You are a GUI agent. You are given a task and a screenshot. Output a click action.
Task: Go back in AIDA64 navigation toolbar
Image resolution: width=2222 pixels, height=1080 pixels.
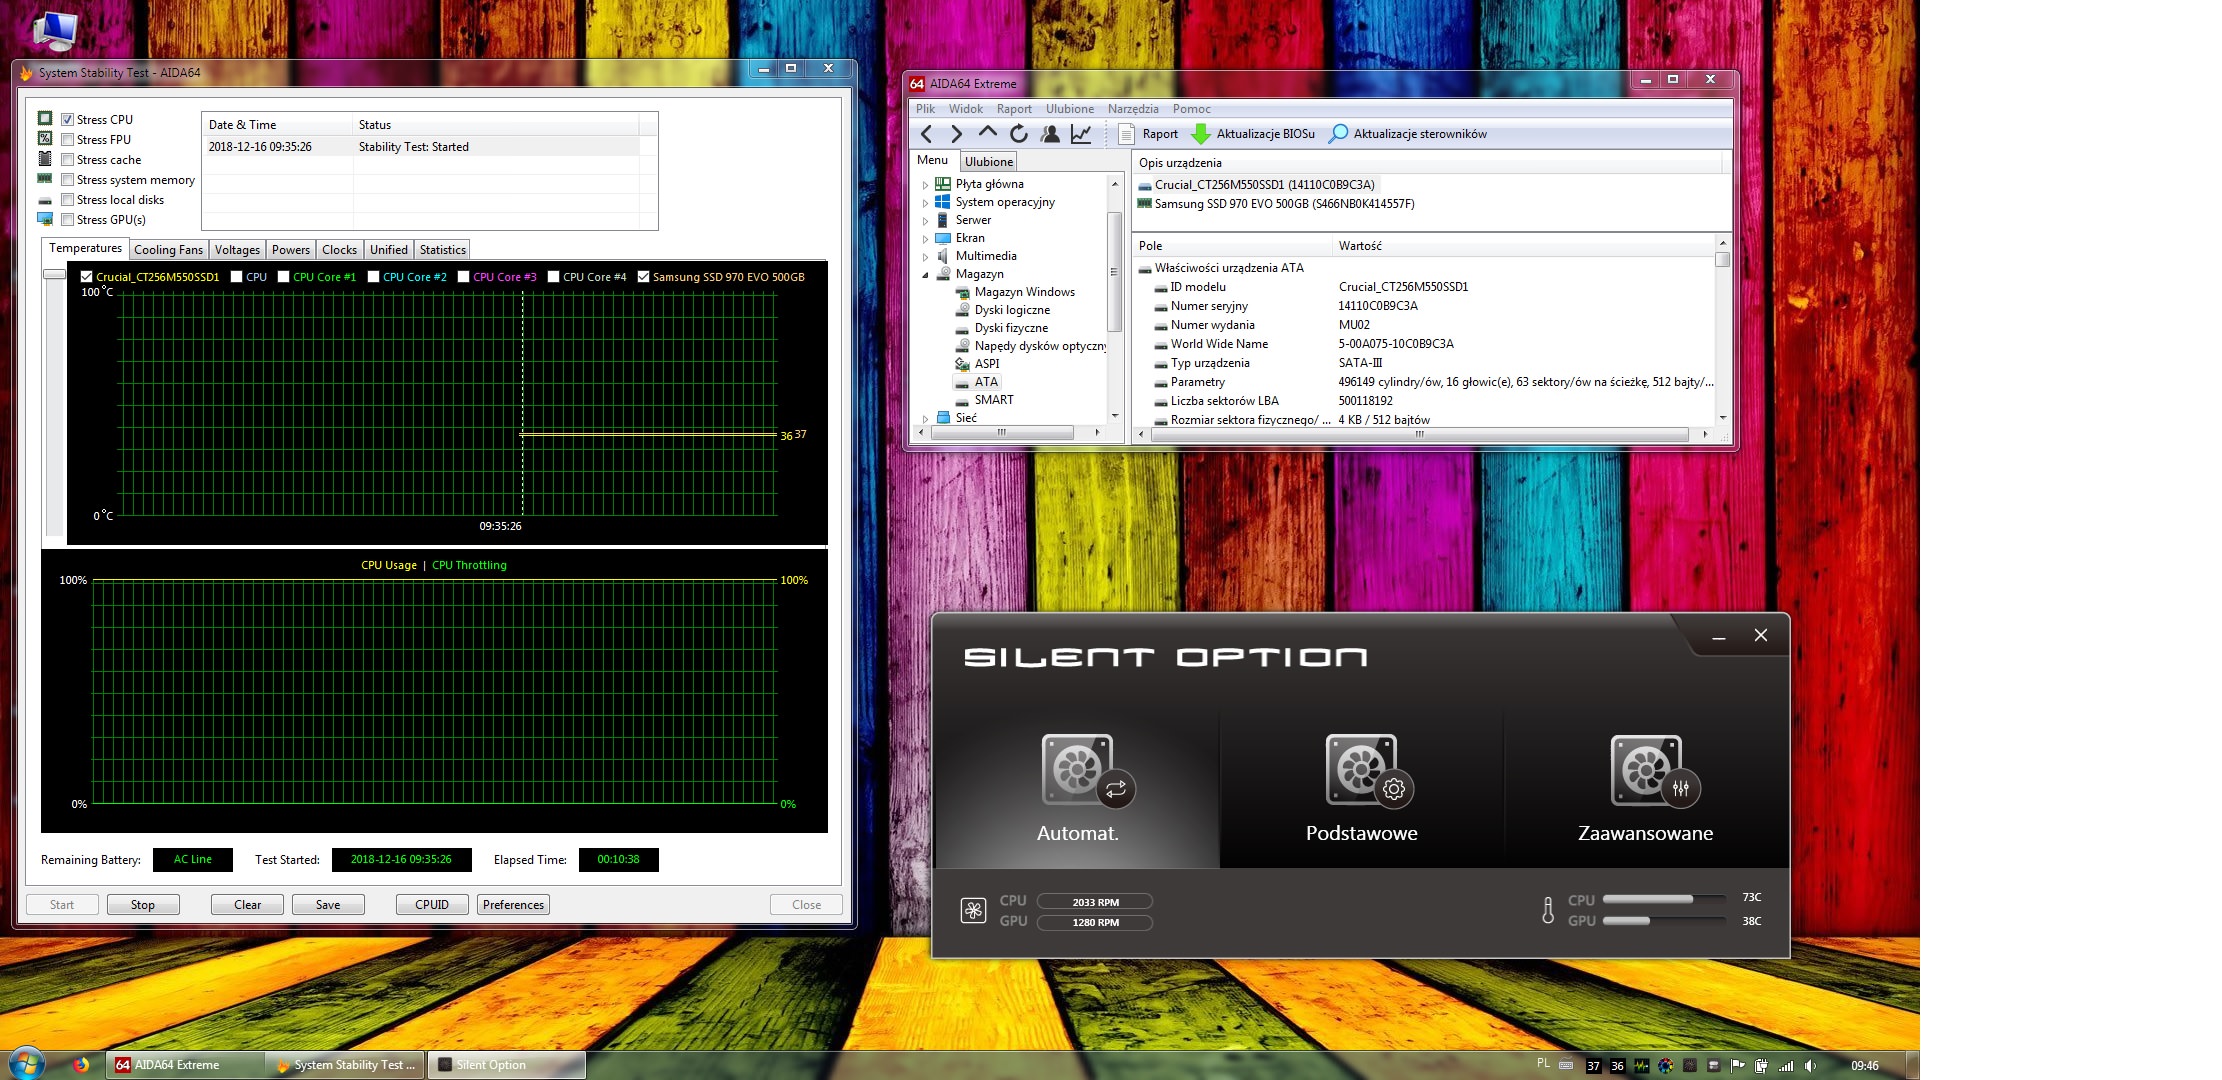point(926,134)
